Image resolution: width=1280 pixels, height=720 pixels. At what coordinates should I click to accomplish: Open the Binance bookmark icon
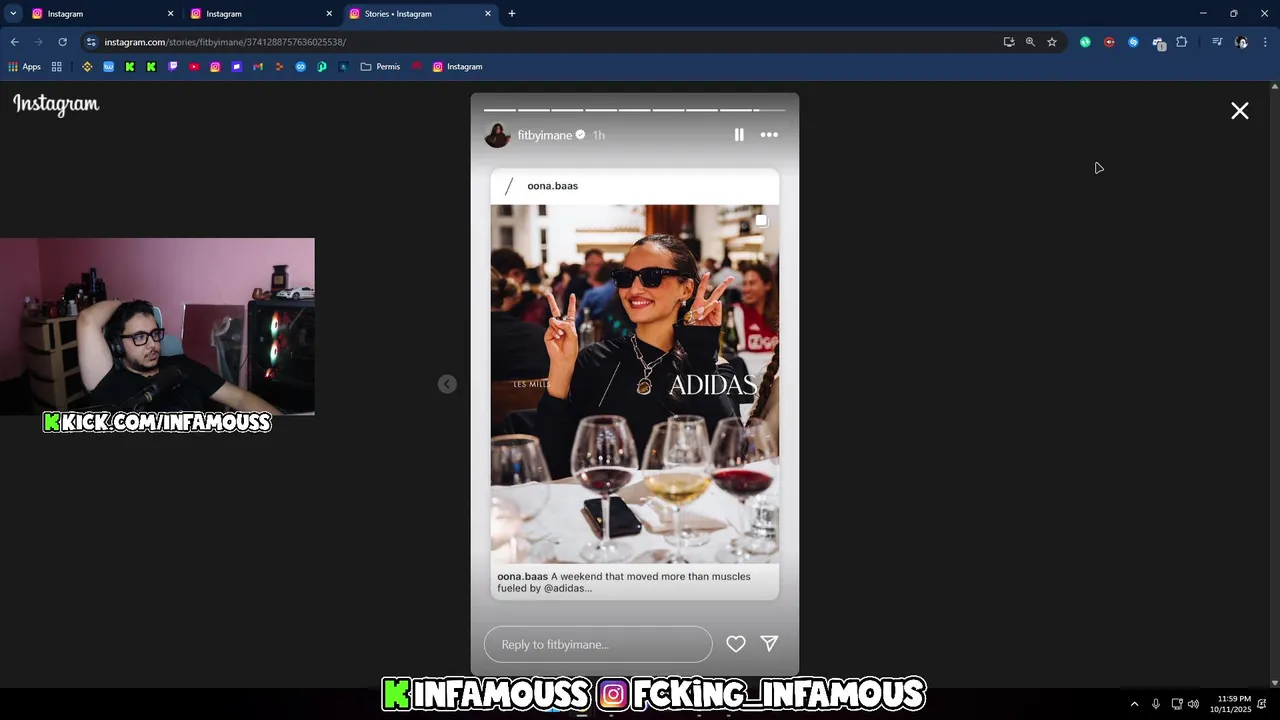pyautogui.click(x=87, y=67)
